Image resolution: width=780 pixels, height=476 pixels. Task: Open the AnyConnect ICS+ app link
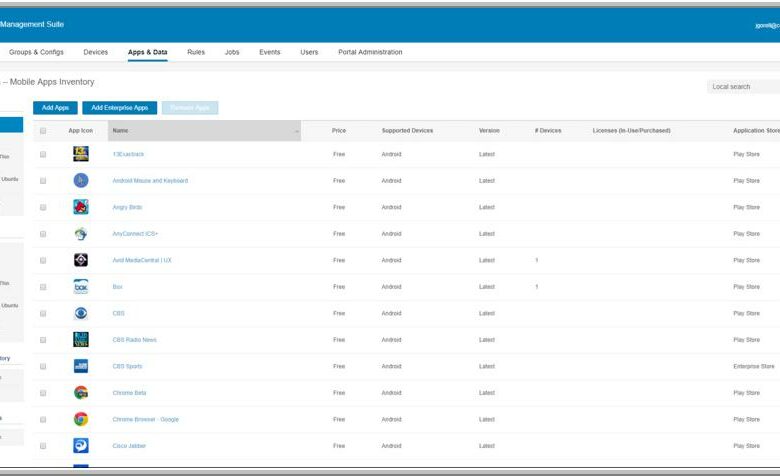coord(135,234)
